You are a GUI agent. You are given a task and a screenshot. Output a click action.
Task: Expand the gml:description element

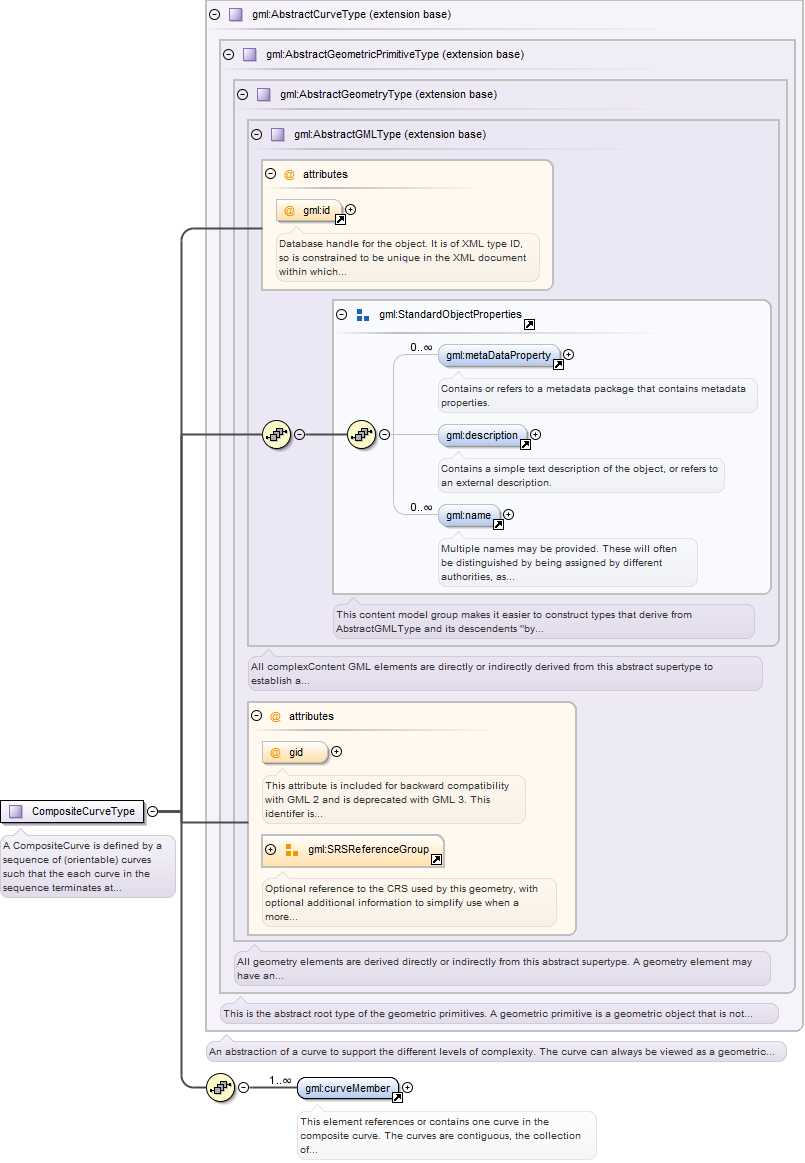tap(535, 435)
